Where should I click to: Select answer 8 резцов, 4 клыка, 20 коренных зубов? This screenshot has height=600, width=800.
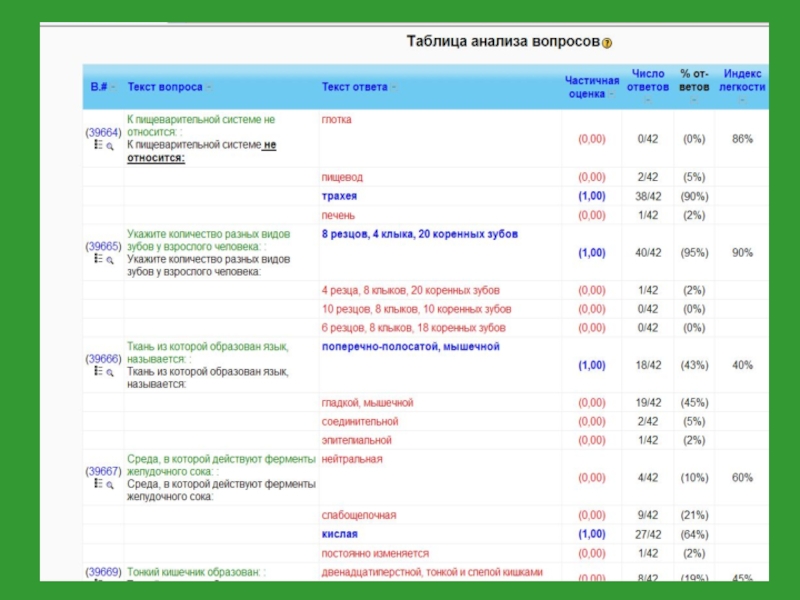pyautogui.click(x=419, y=234)
